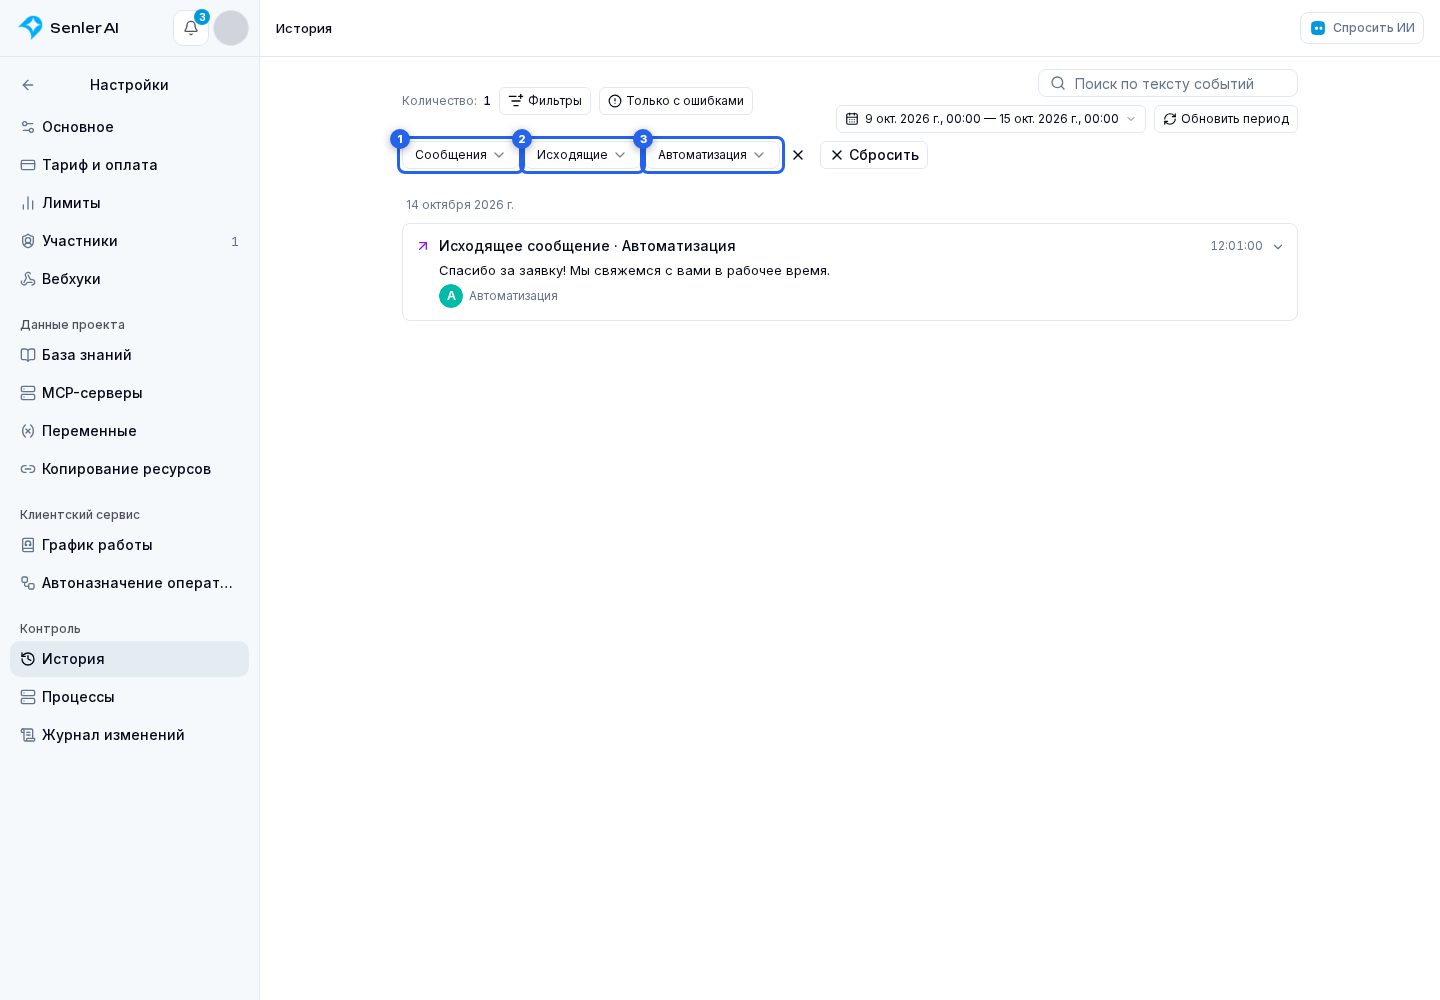Click the search magnifier icon
Image resolution: width=1440 pixels, height=1000 pixels.
(1058, 83)
